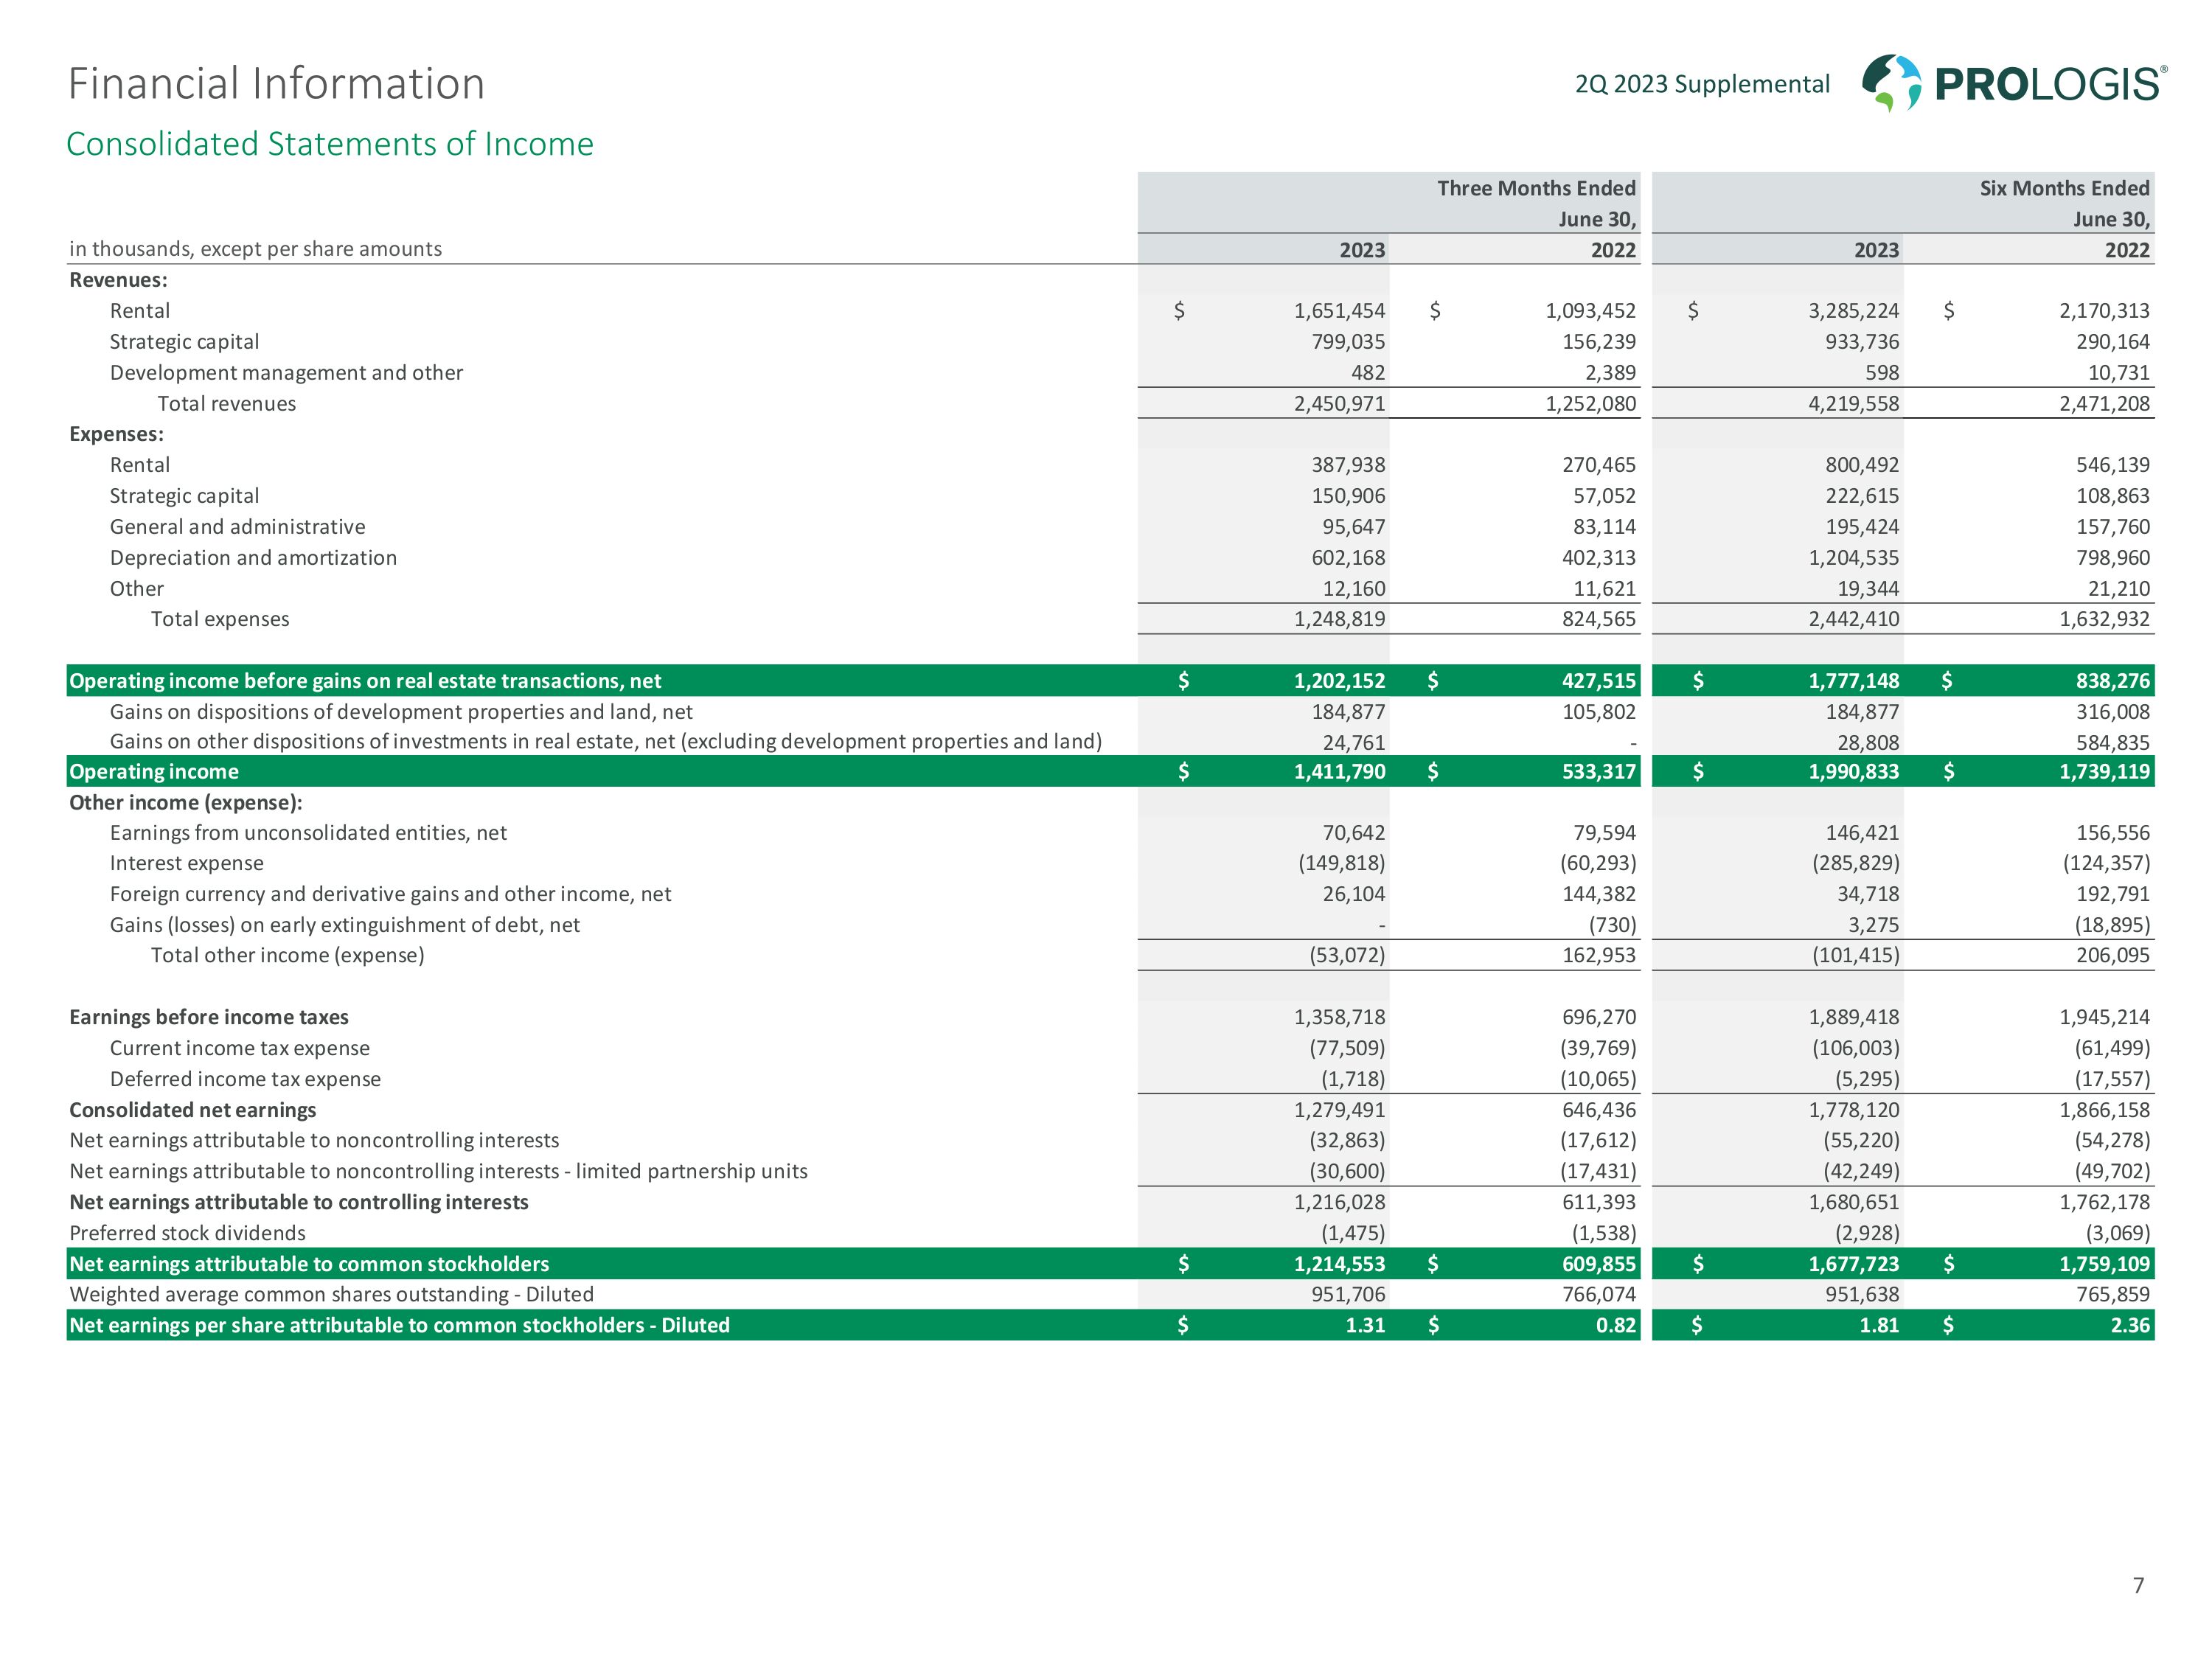Select the Six Months Ended column header
Viewport: 2212px width, 1659px height.
(2064, 188)
